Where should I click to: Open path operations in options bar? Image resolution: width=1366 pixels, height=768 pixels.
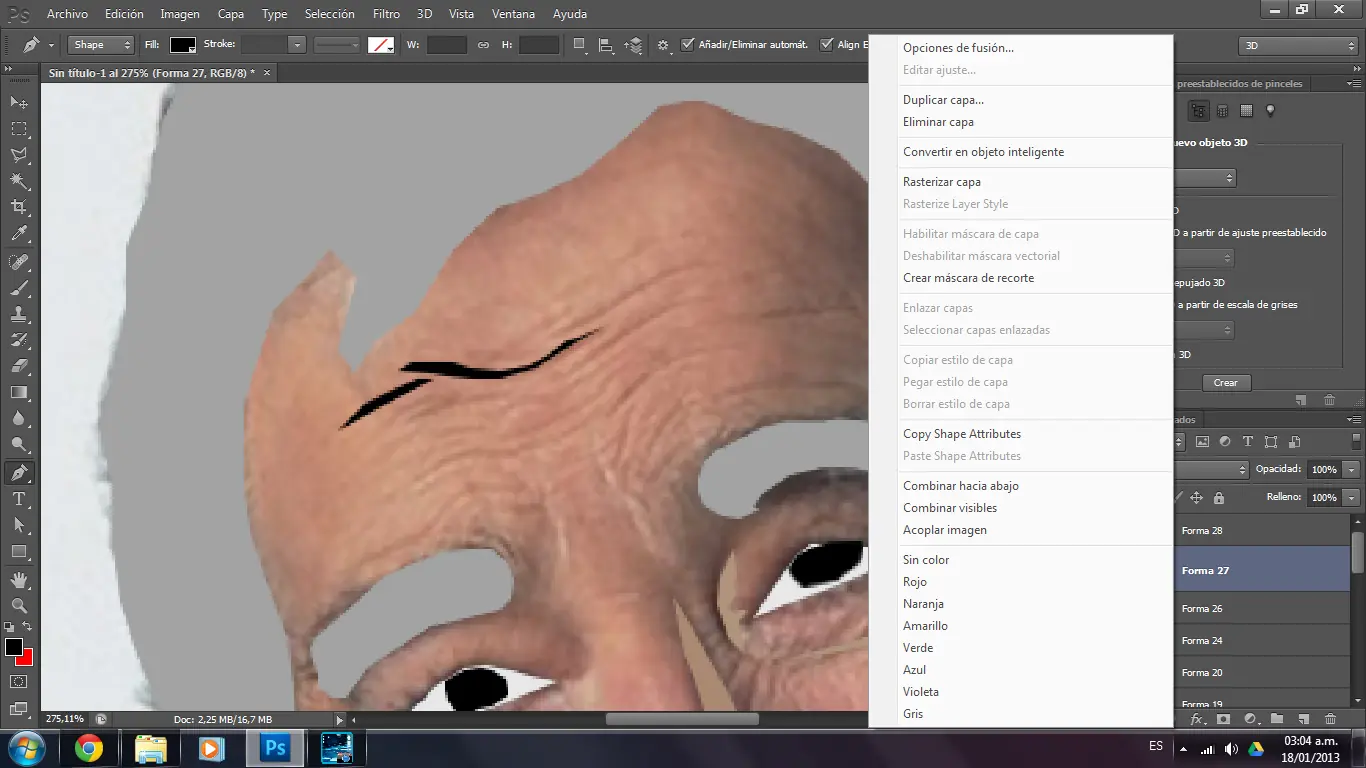[x=580, y=45]
